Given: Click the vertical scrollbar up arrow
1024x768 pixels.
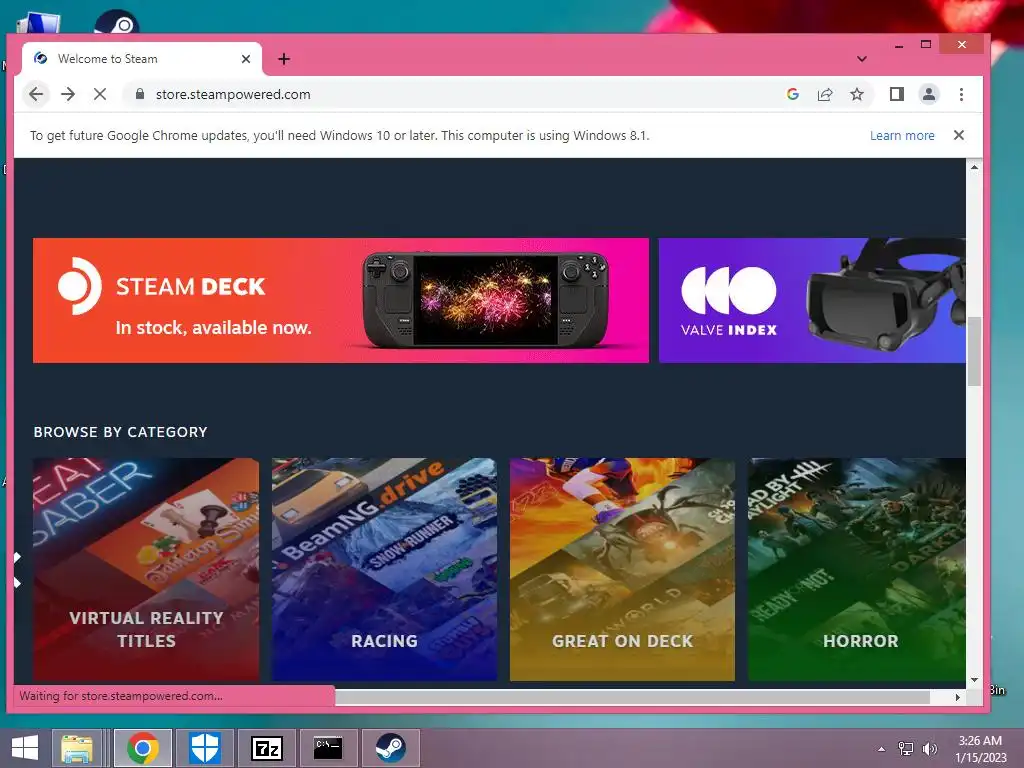Looking at the screenshot, I should (x=974, y=167).
